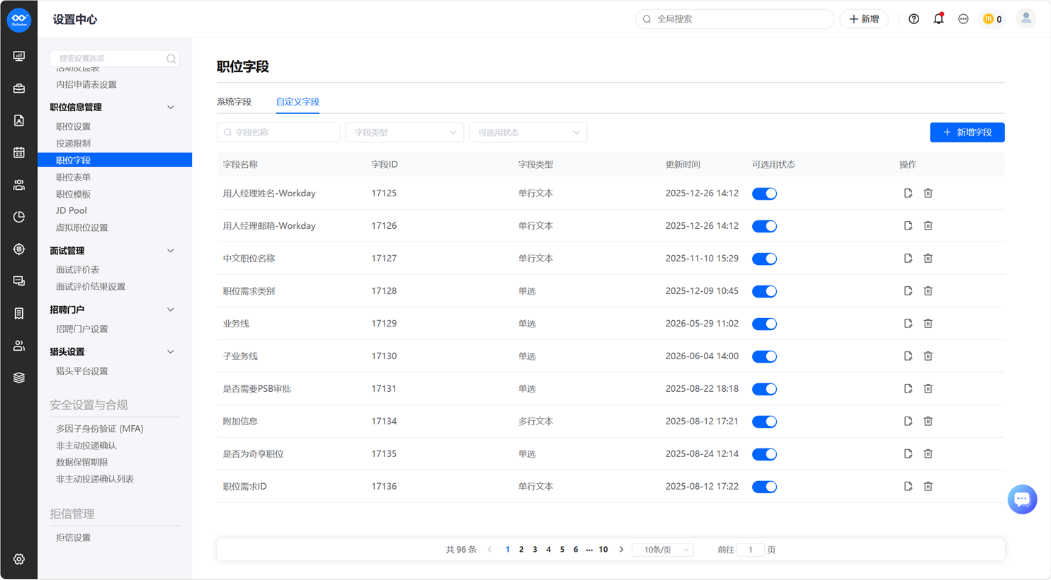Go to page 3 in pagination

coord(535,549)
